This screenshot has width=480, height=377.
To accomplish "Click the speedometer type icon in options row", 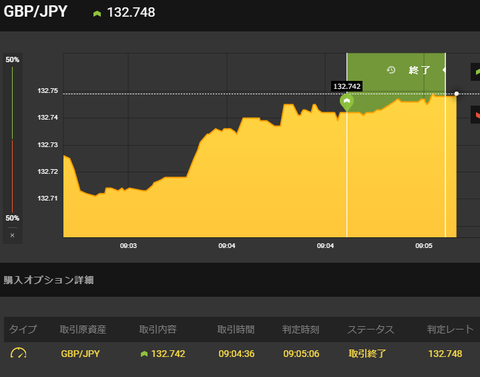I will pos(18,353).
